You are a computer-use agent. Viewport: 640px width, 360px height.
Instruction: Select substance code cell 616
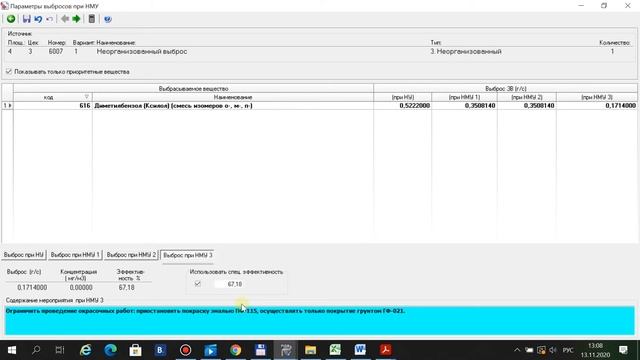53,105
